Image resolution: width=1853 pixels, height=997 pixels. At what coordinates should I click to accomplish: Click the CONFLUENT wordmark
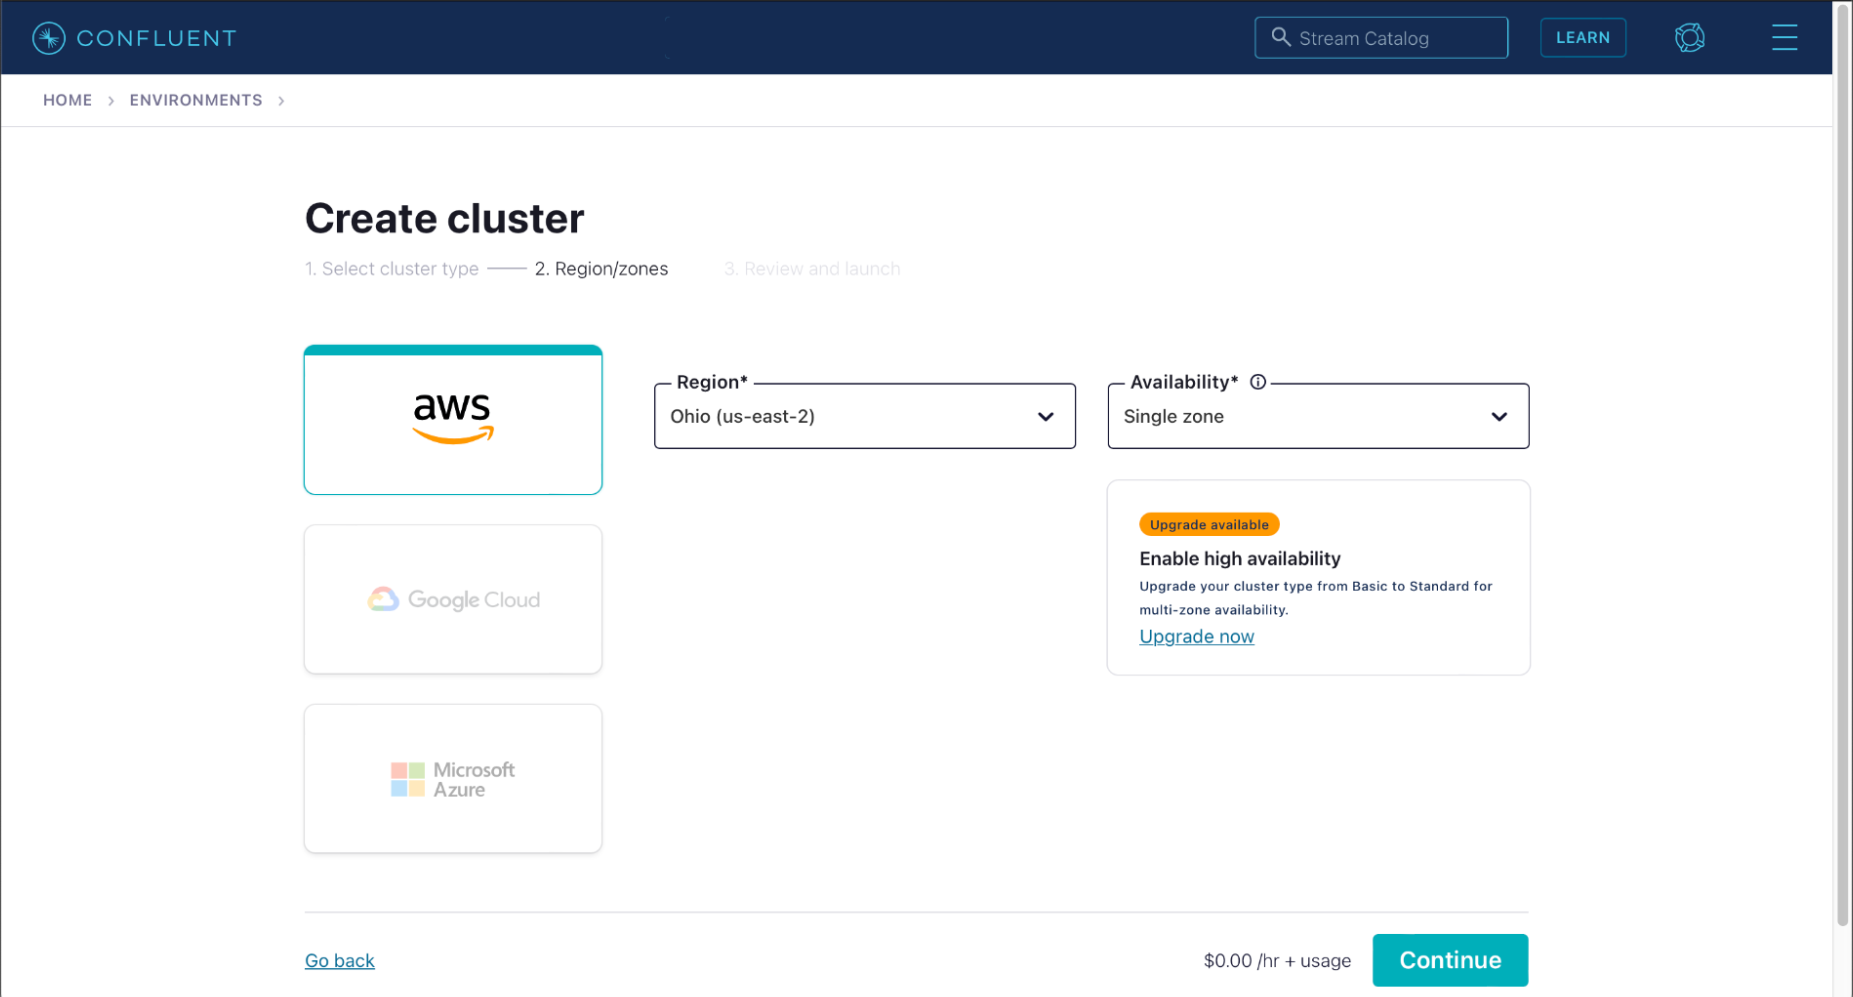click(x=157, y=38)
